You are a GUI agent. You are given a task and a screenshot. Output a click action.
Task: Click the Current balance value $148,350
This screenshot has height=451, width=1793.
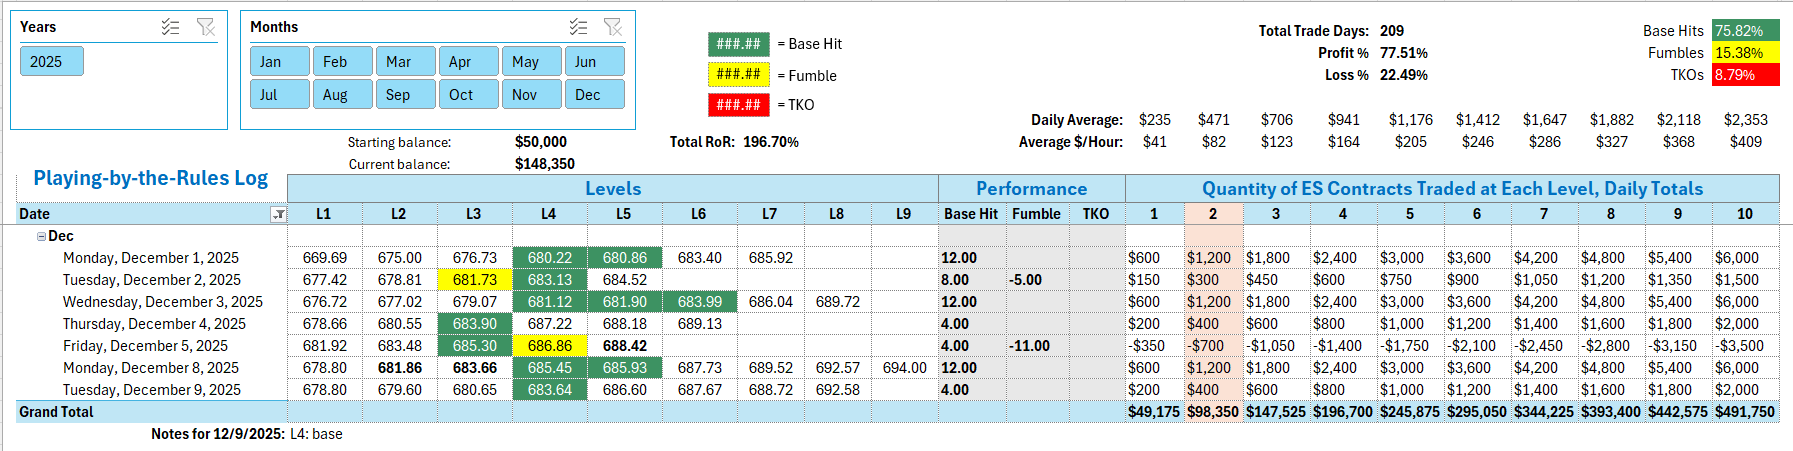coord(544,164)
